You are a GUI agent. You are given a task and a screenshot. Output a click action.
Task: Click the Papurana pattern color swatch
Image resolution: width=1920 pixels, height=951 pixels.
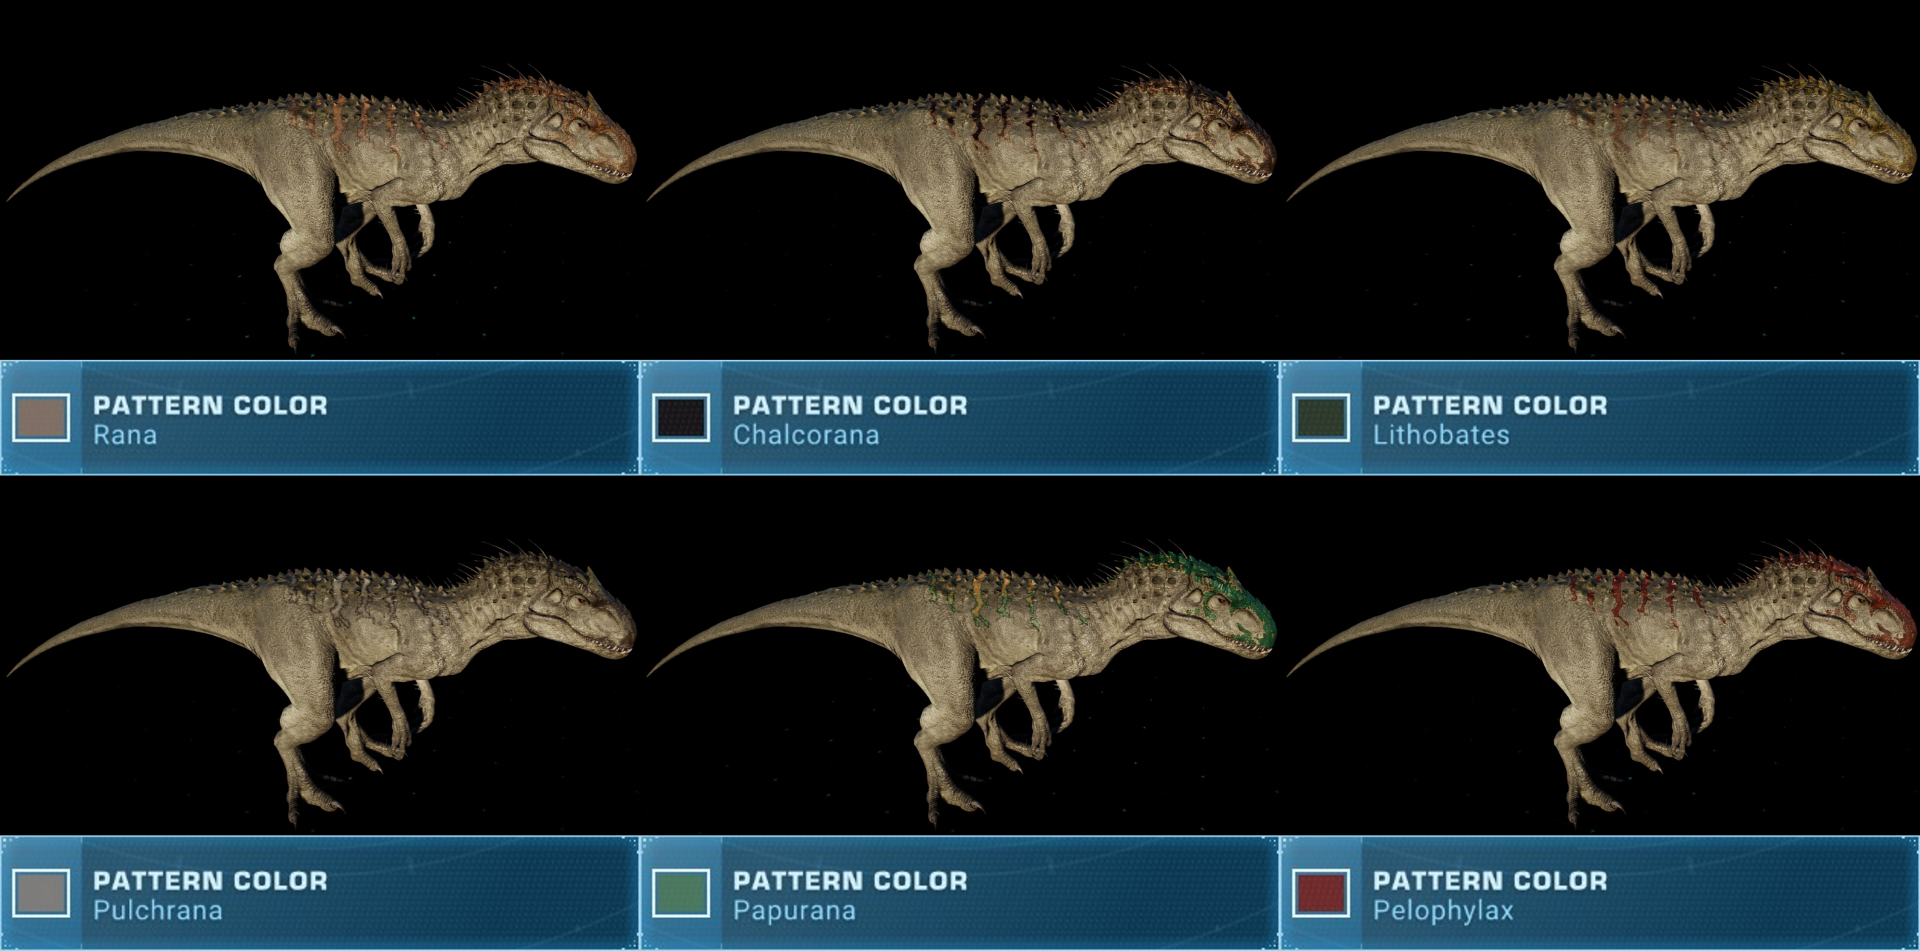[x=681, y=893]
